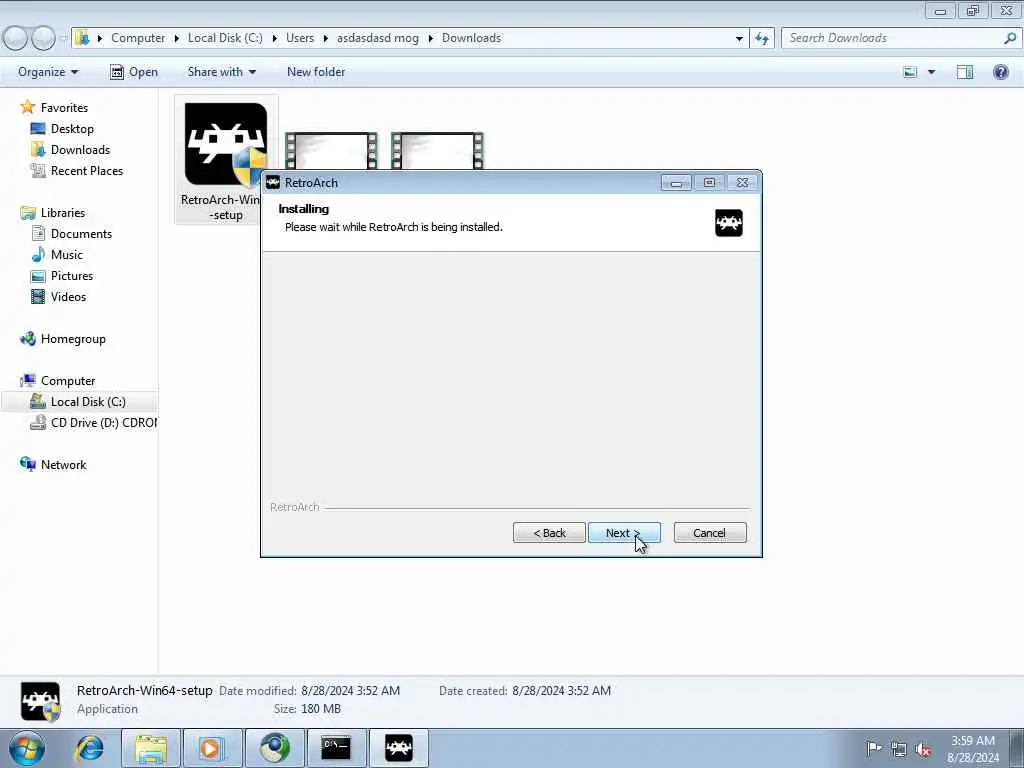
Task: Select Network in the navigation pane
Action: [63, 464]
